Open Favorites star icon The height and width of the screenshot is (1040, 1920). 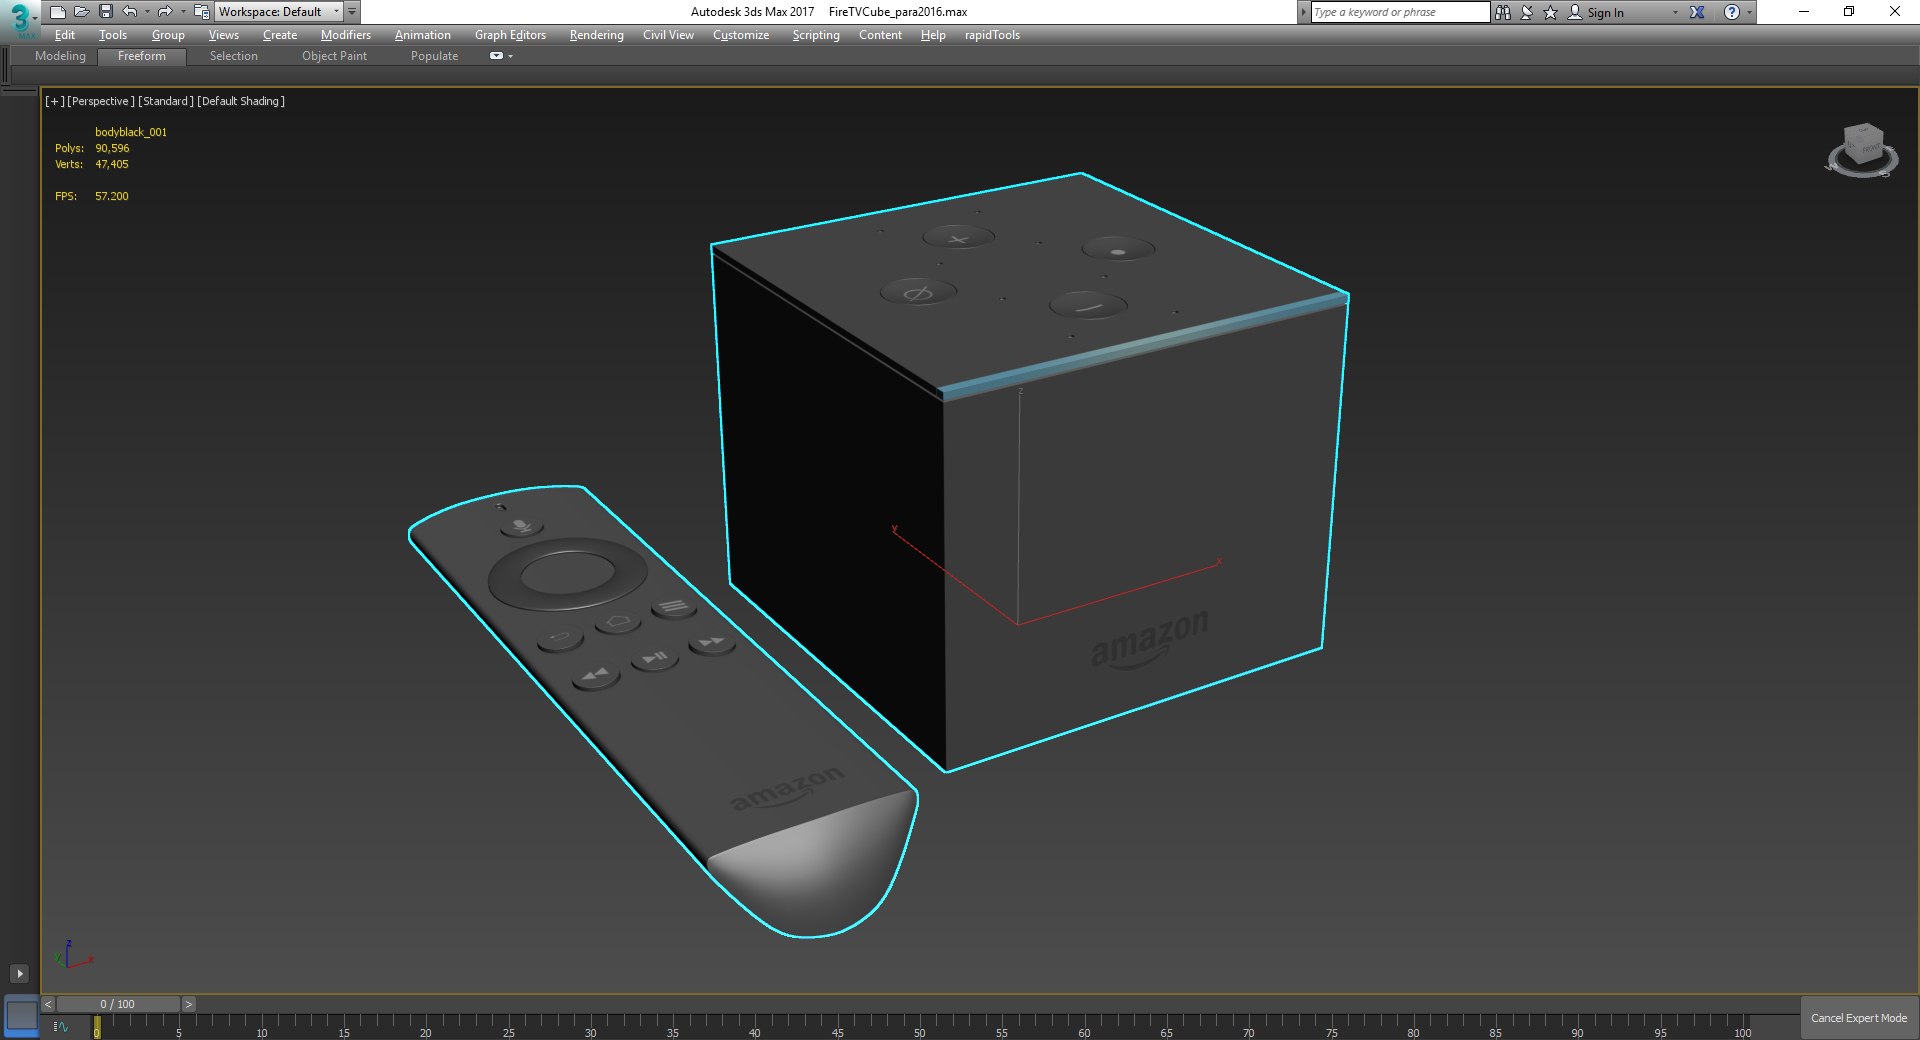(1551, 12)
